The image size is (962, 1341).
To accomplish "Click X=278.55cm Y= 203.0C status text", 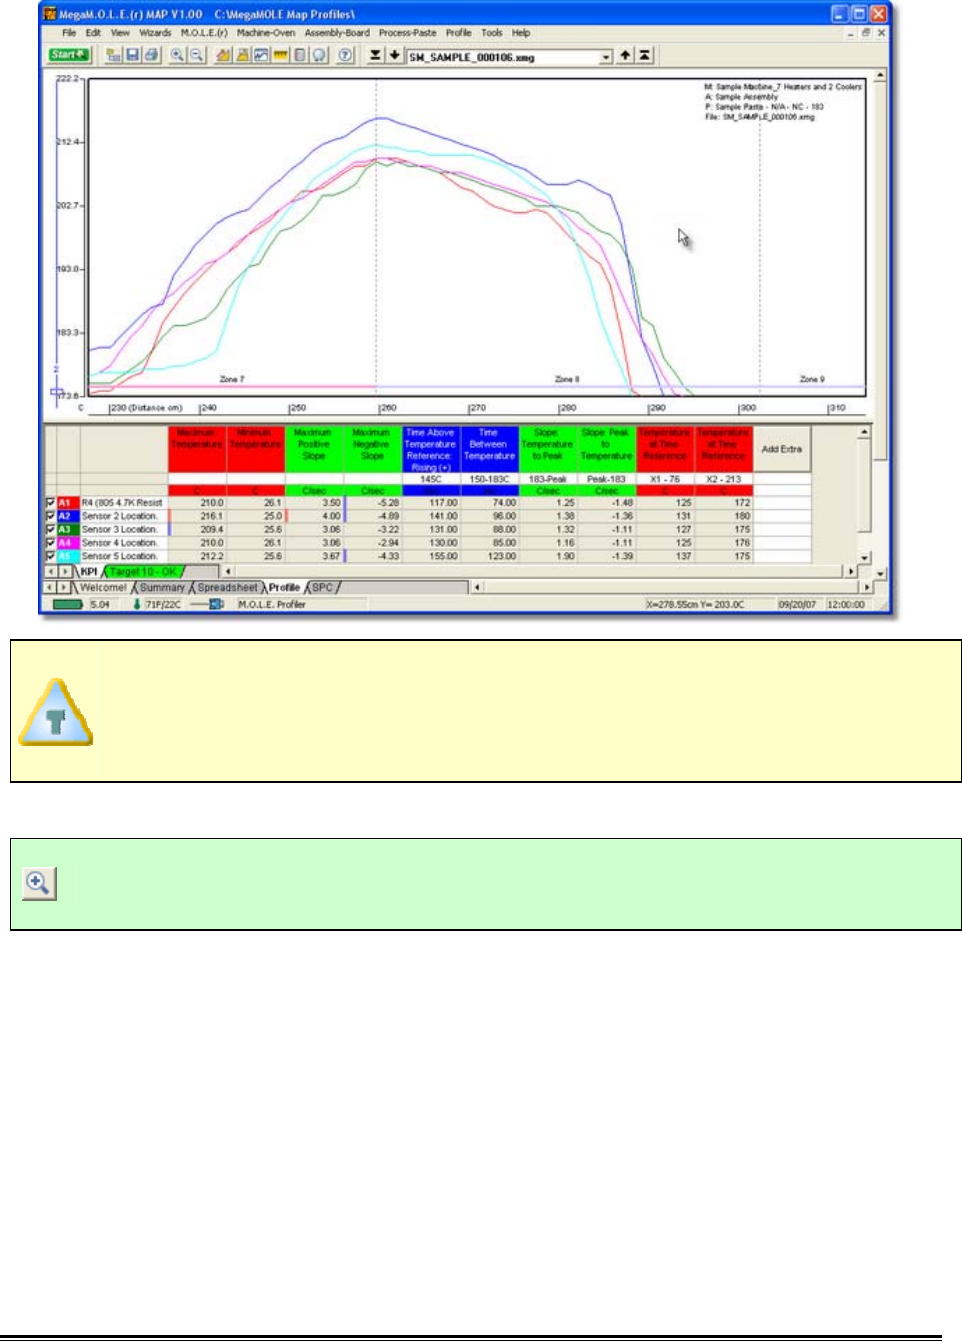I will click(696, 605).
